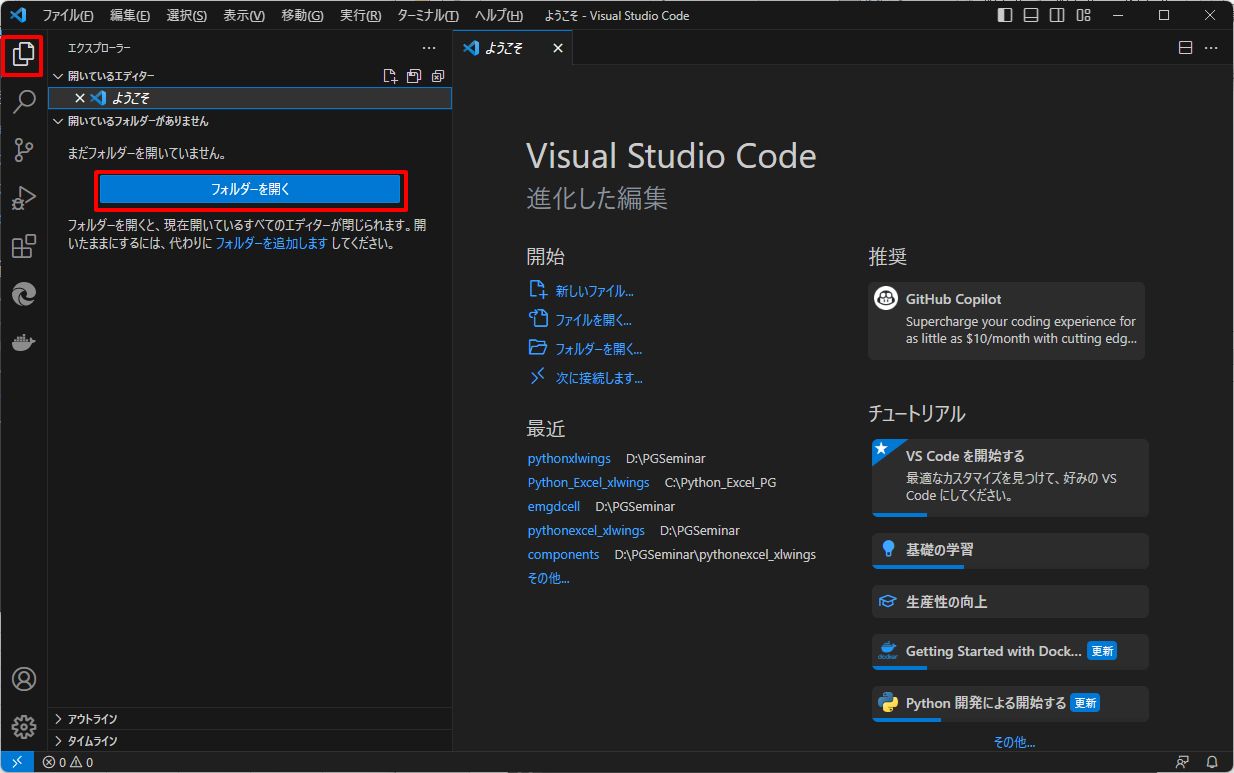
Task: Open the Manage gear icon
Action: coord(24,726)
